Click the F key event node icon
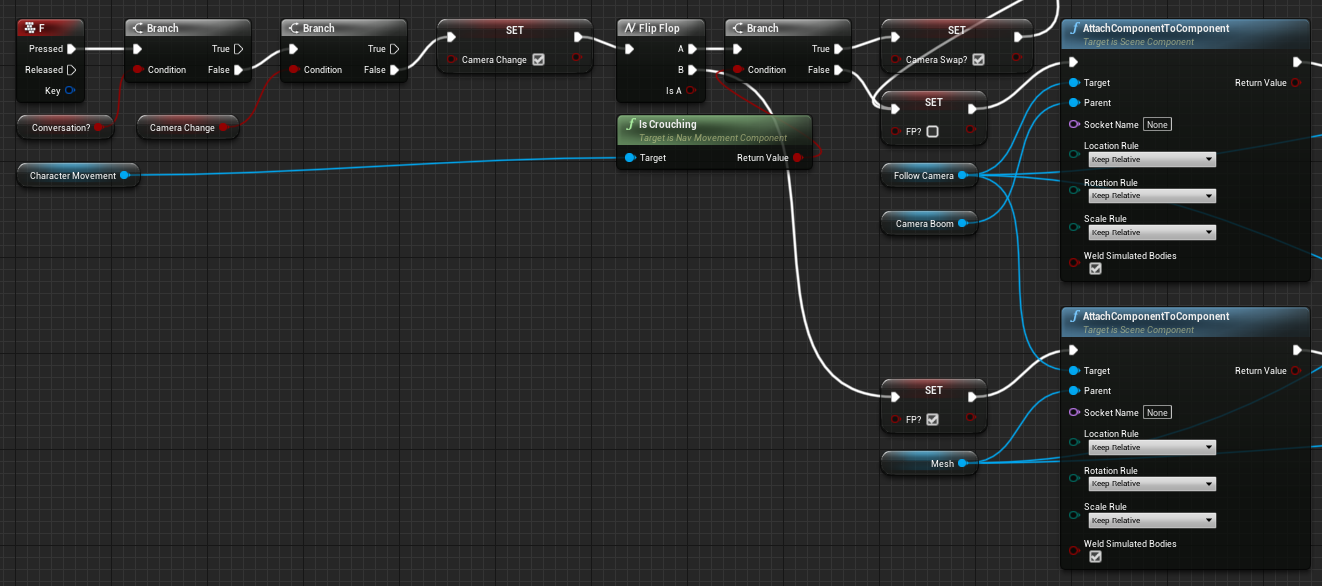This screenshot has height=586, width=1322. pyautogui.click(x=29, y=28)
